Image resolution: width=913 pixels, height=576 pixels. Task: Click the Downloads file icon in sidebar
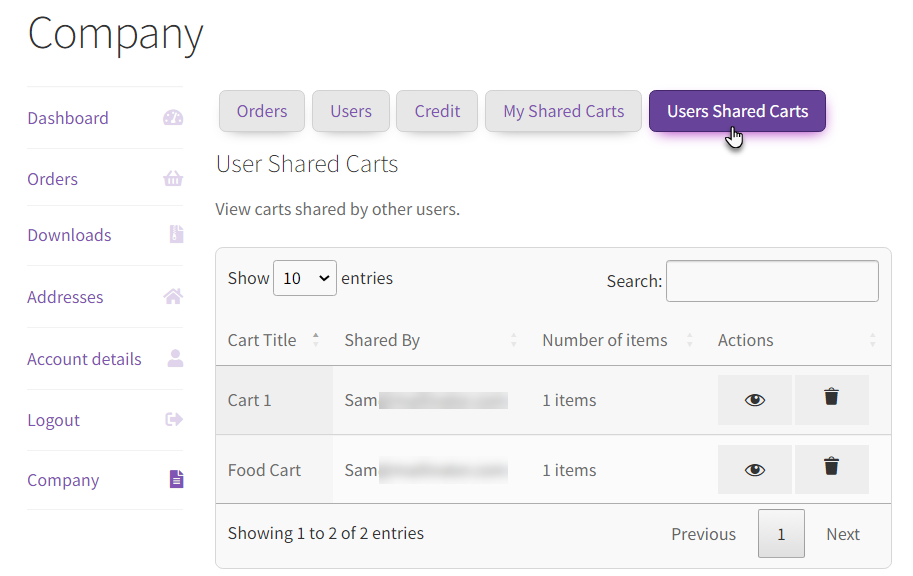point(176,234)
